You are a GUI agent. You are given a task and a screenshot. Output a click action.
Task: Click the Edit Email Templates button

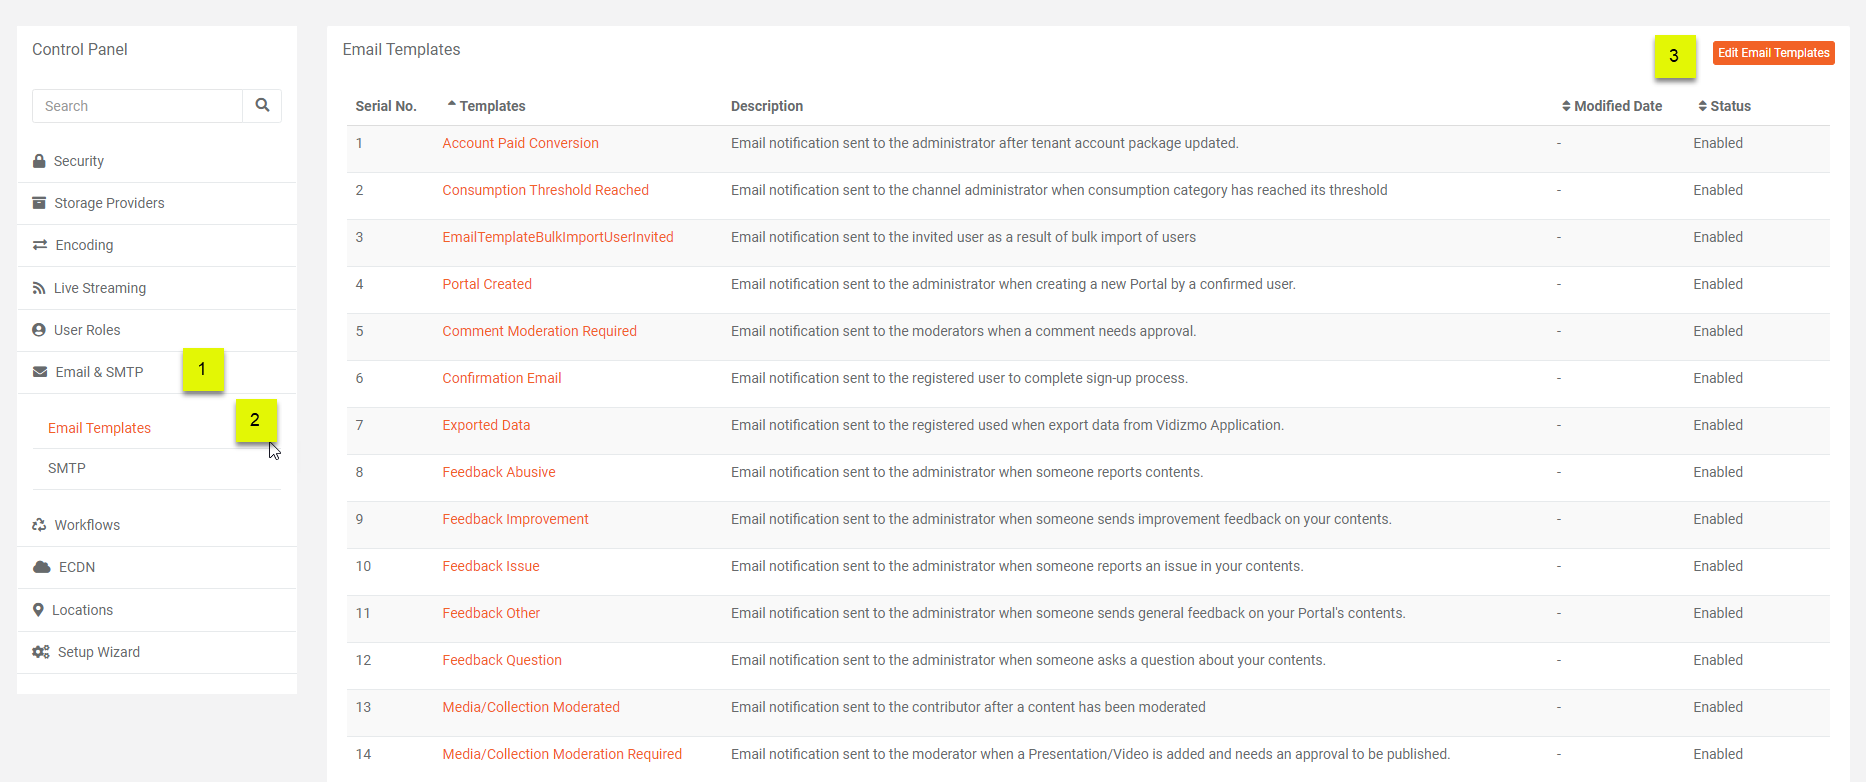click(x=1773, y=53)
